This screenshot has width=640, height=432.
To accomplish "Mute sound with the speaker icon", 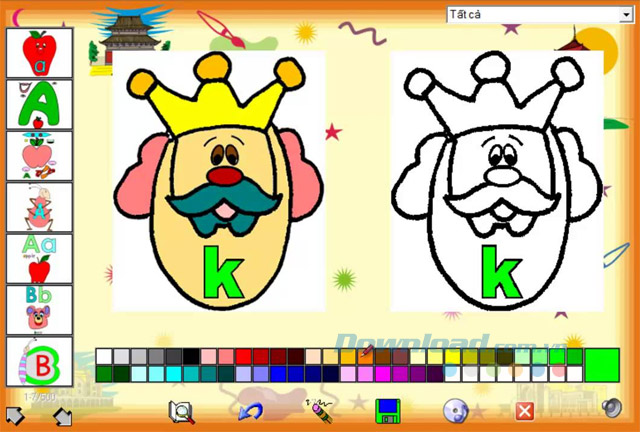I will 612,408.
